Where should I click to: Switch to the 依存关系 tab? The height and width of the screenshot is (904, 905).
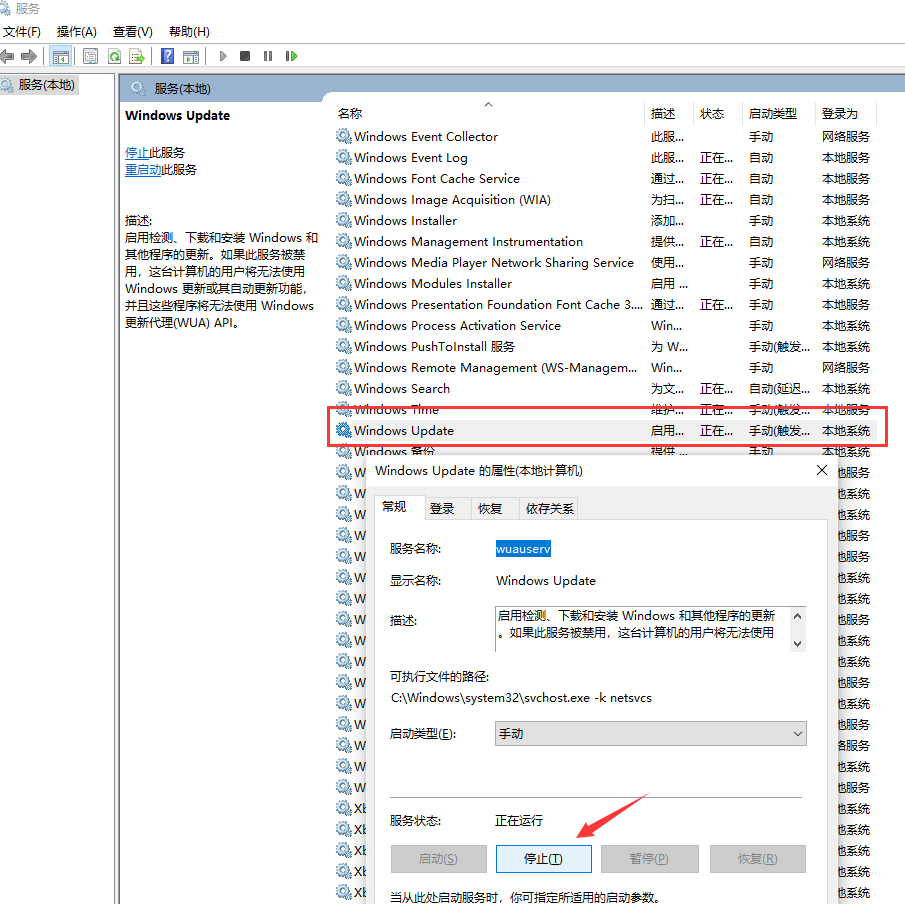pos(548,508)
